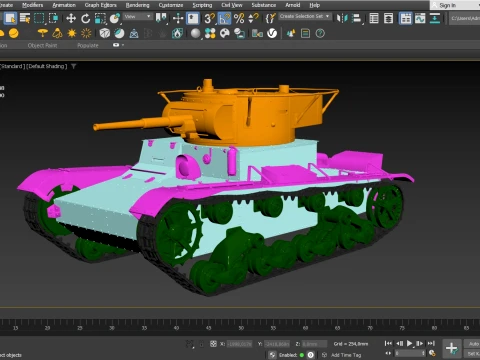Click the large Set Keys plus button
Screen dimensions: 480x360
coord(452,348)
